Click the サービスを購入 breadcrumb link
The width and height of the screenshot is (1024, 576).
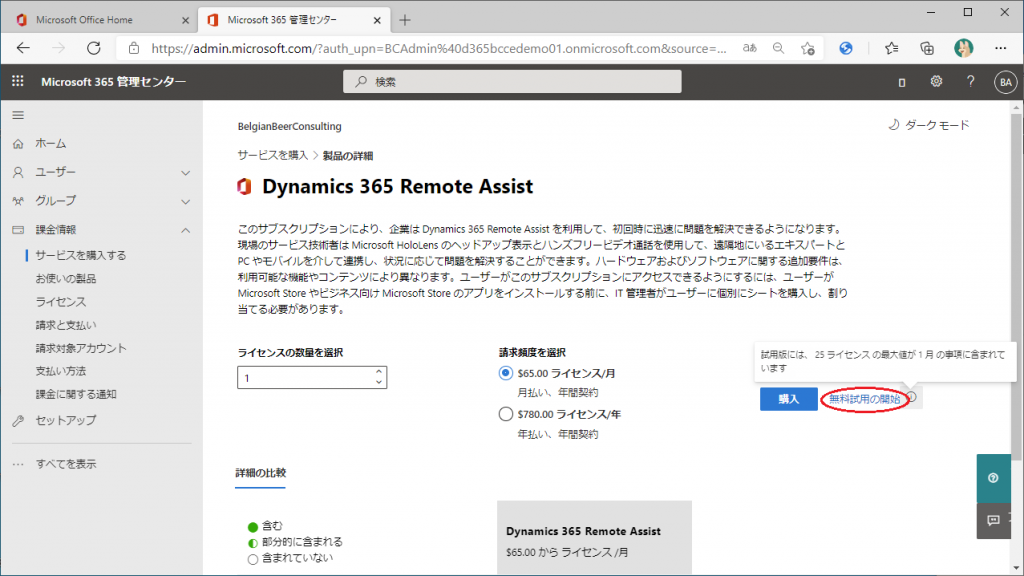point(272,155)
